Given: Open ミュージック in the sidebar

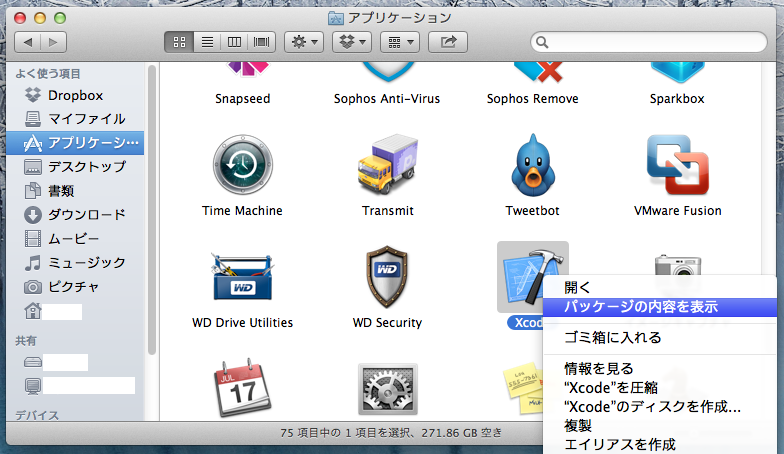Looking at the screenshot, I should pyautogui.click(x=75, y=262).
